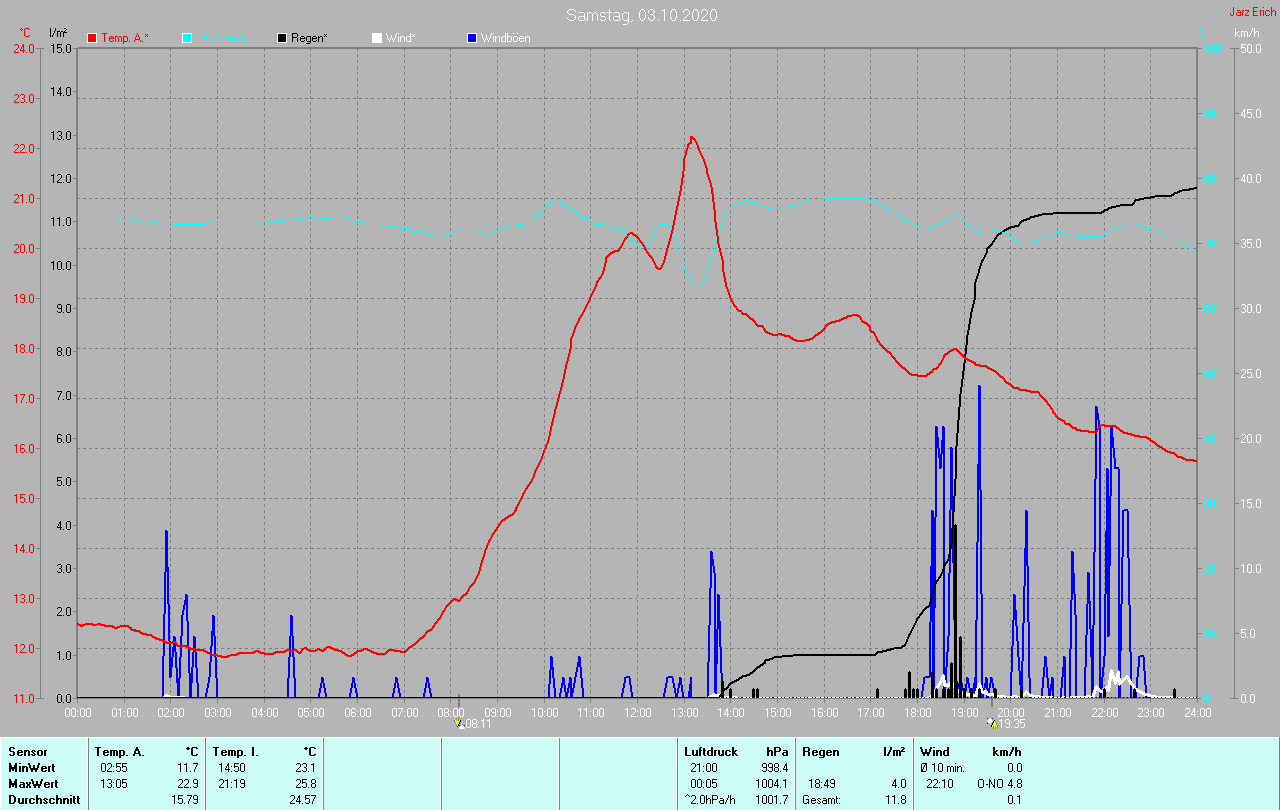Click the red Temp. A. legend swatch
Screen dimensions: 1280x810
[x=92, y=38]
